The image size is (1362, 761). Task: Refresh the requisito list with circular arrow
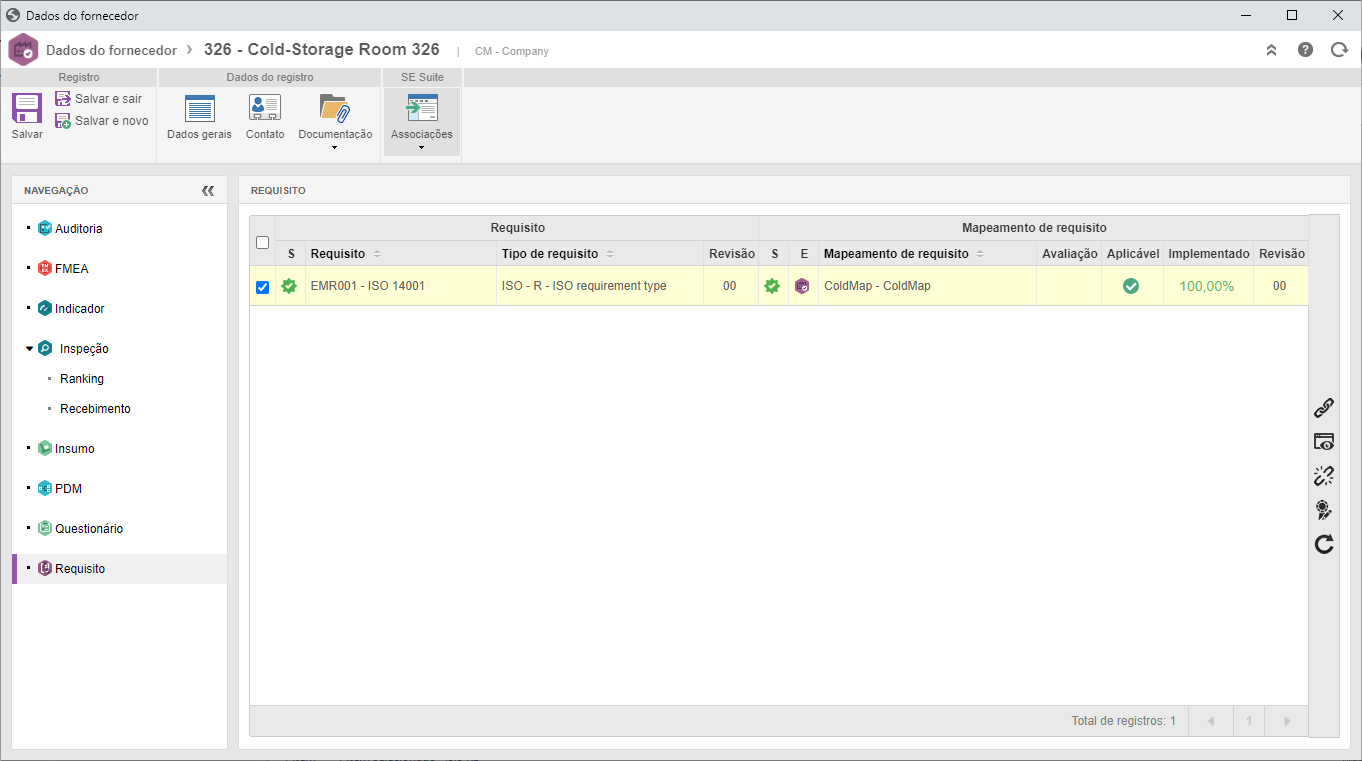pos(1324,544)
